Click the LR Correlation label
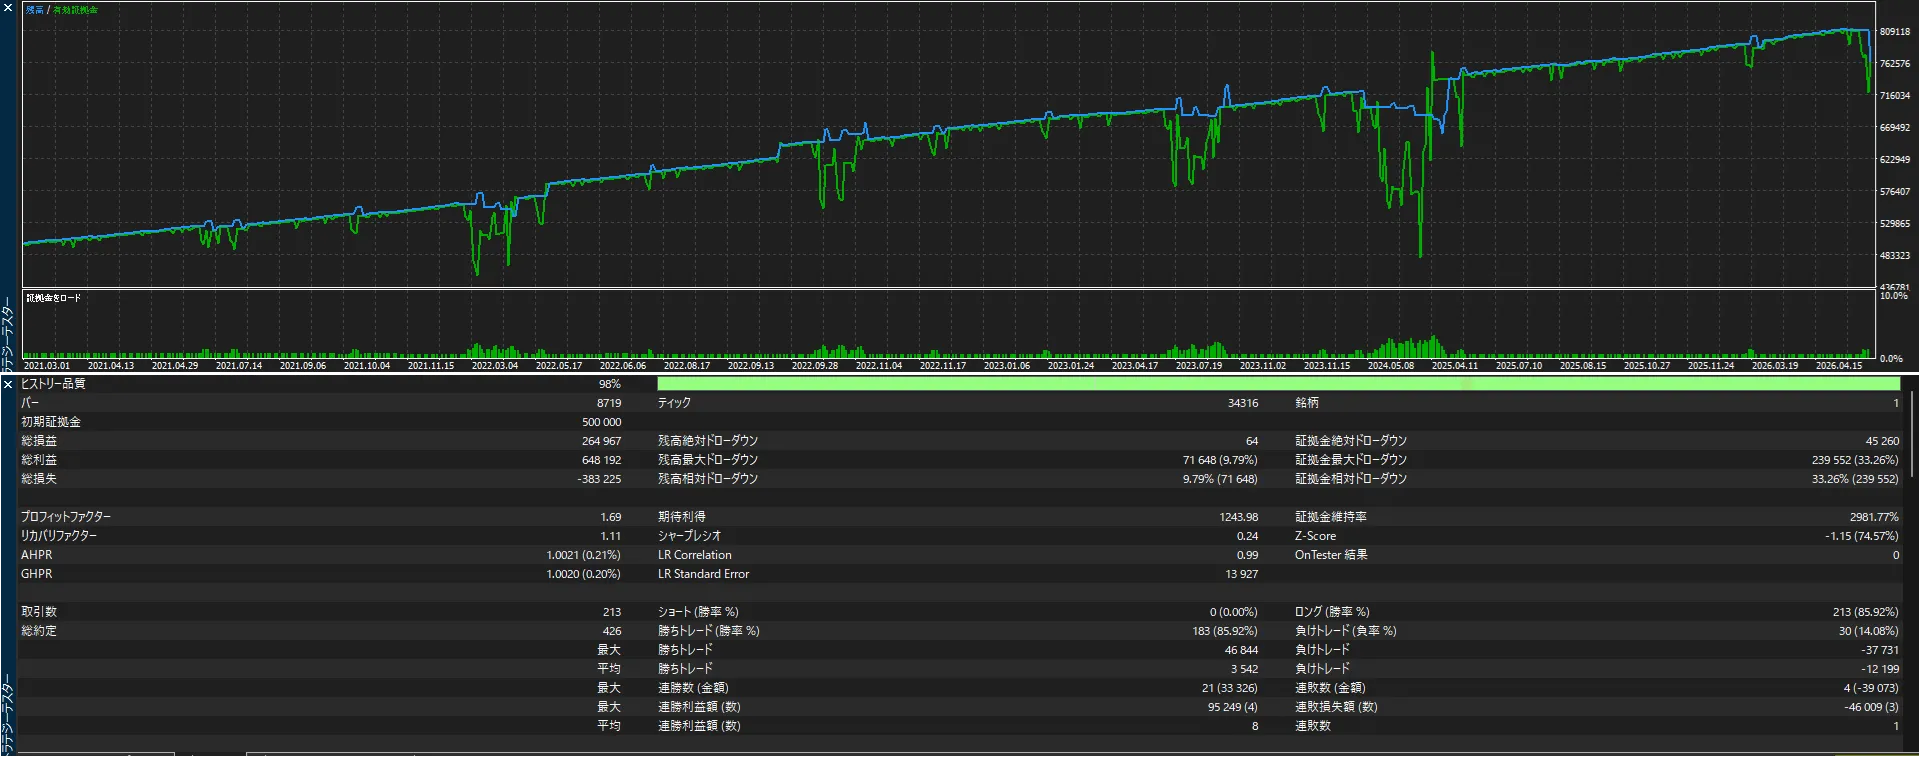 pos(695,555)
